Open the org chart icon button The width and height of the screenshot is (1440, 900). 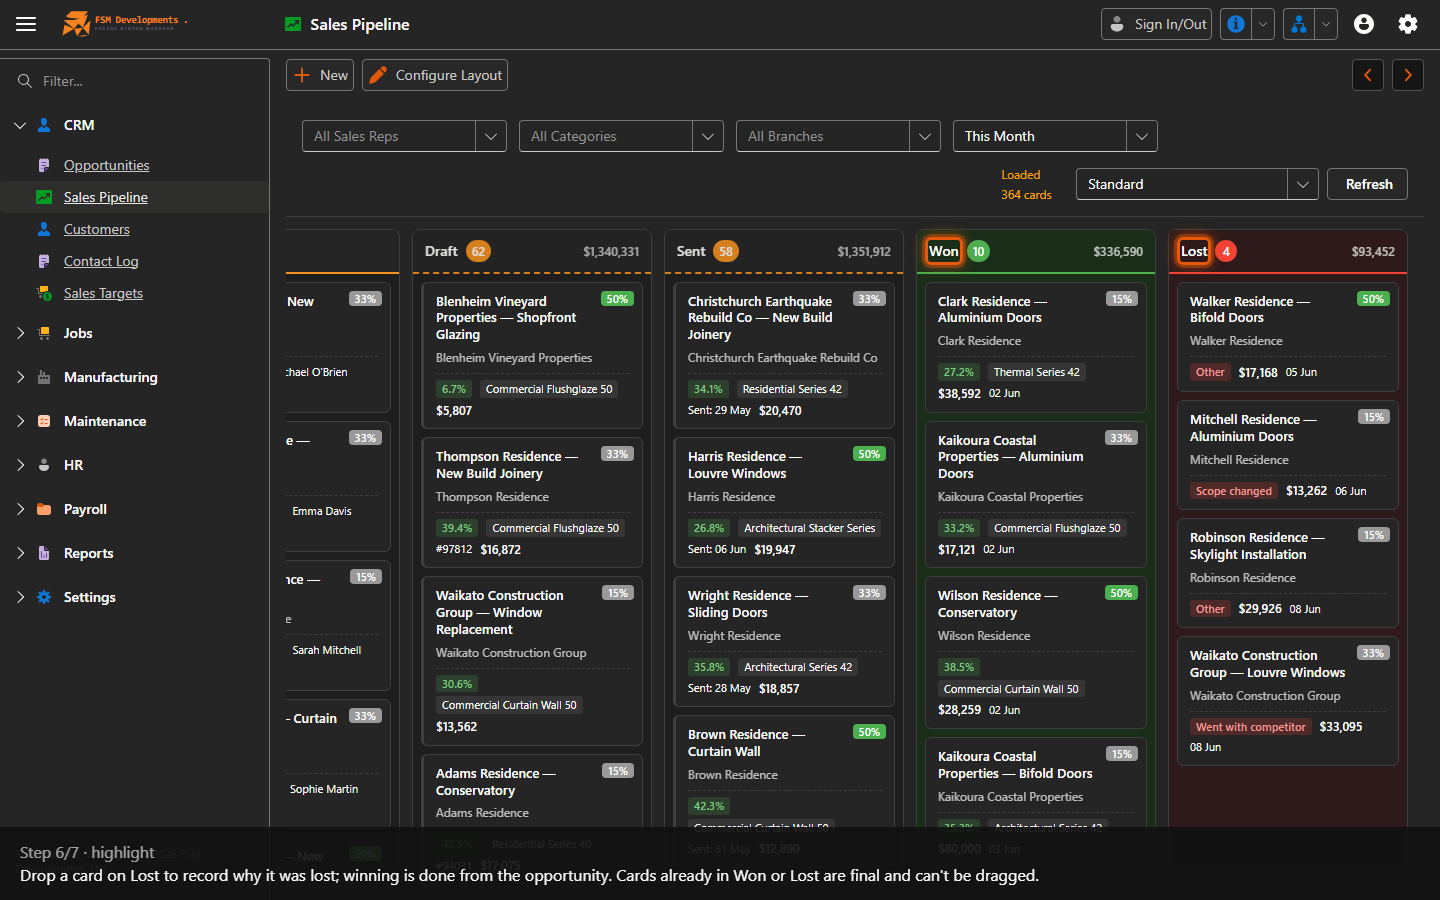pyautogui.click(x=1298, y=24)
